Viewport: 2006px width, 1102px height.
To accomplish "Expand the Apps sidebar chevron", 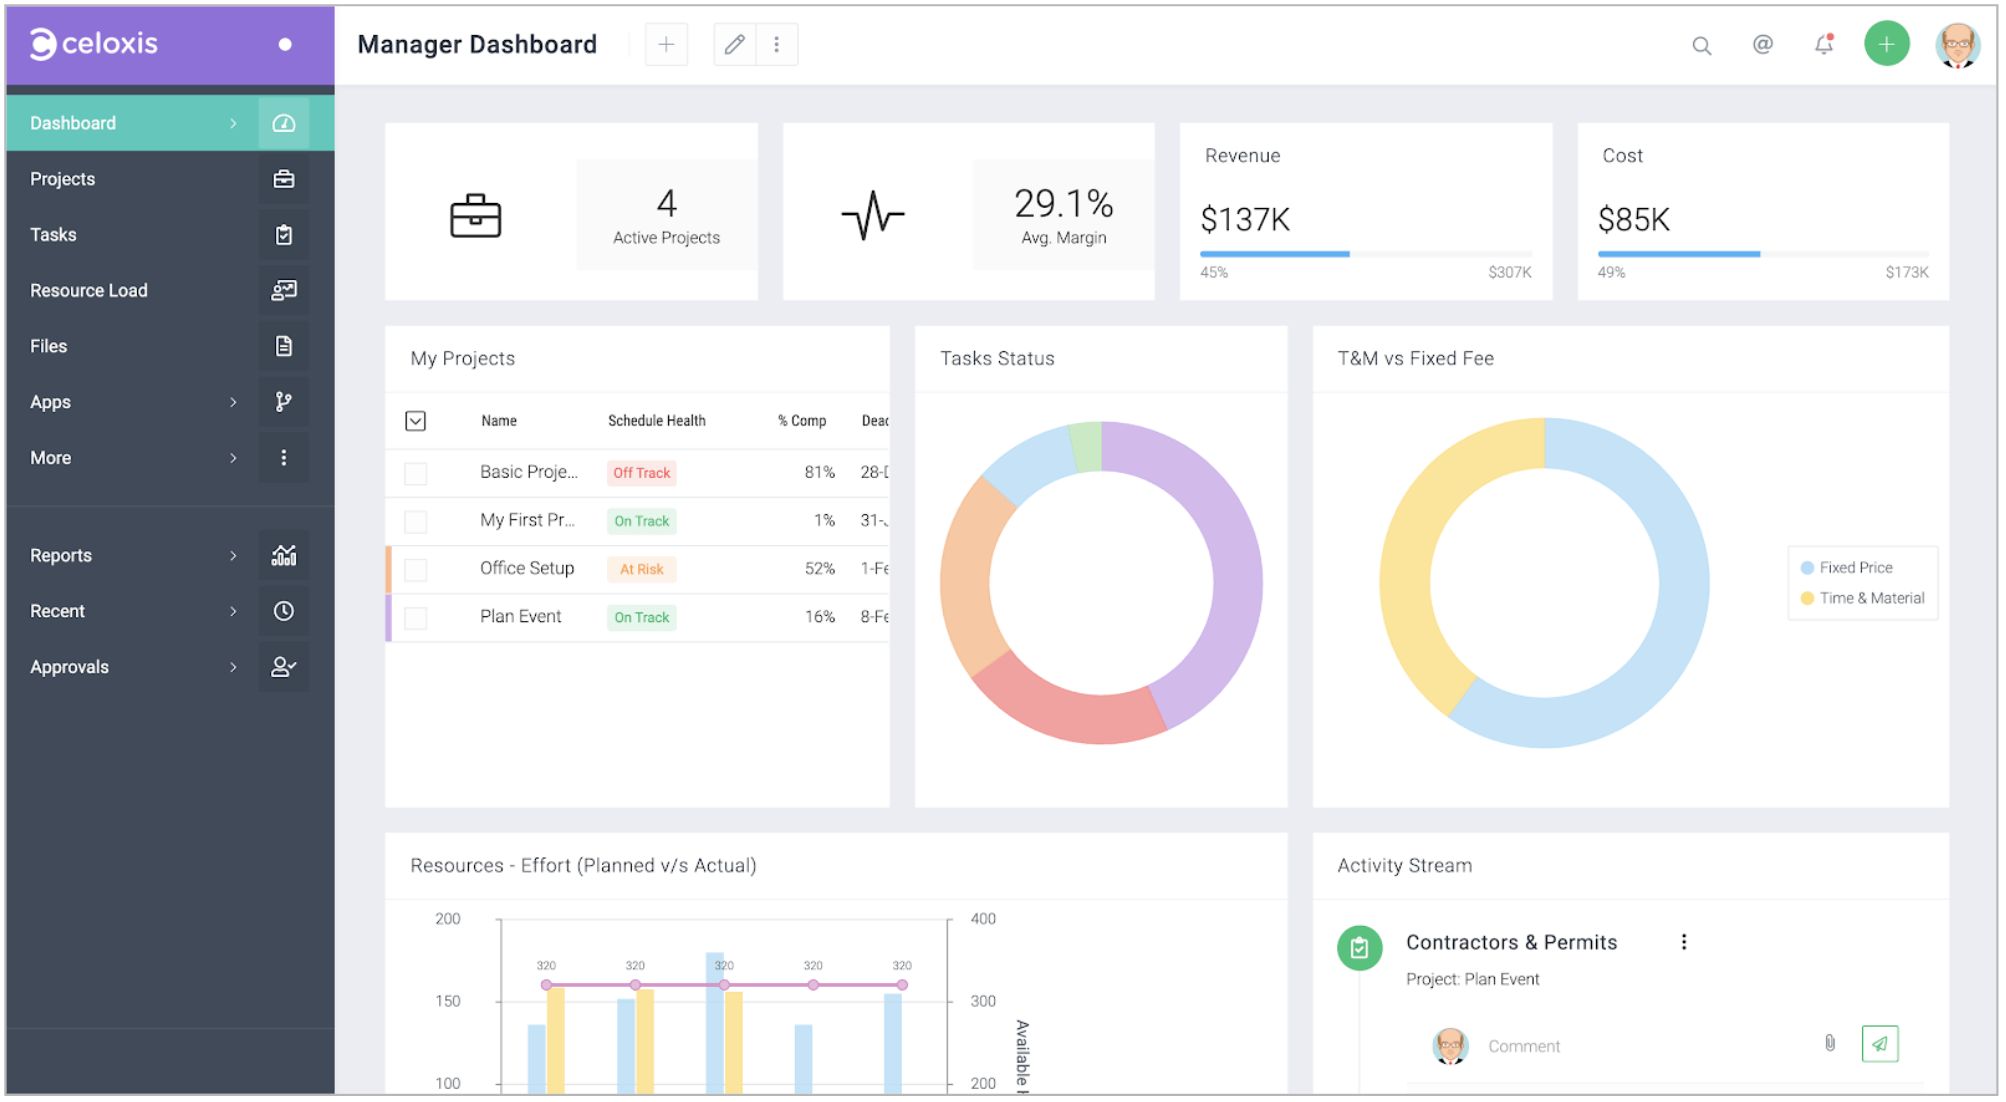I will [x=233, y=402].
